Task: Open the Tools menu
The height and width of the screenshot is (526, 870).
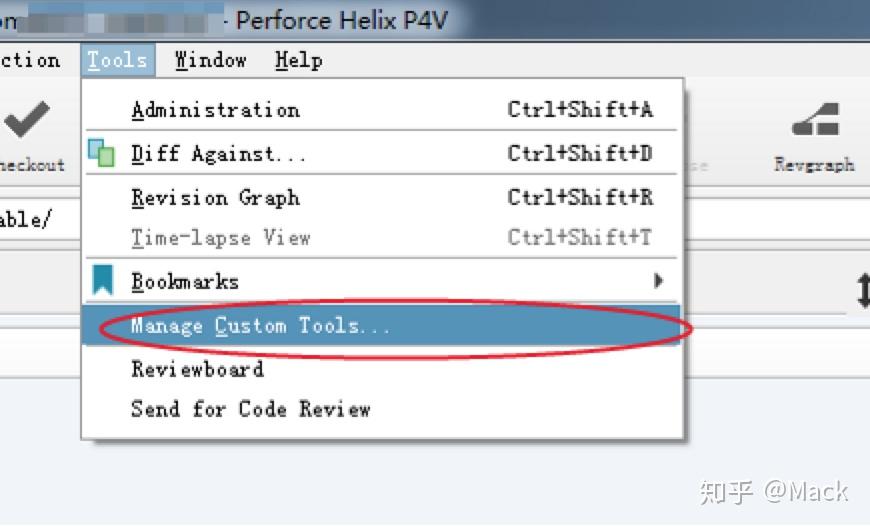Action: [x=117, y=60]
